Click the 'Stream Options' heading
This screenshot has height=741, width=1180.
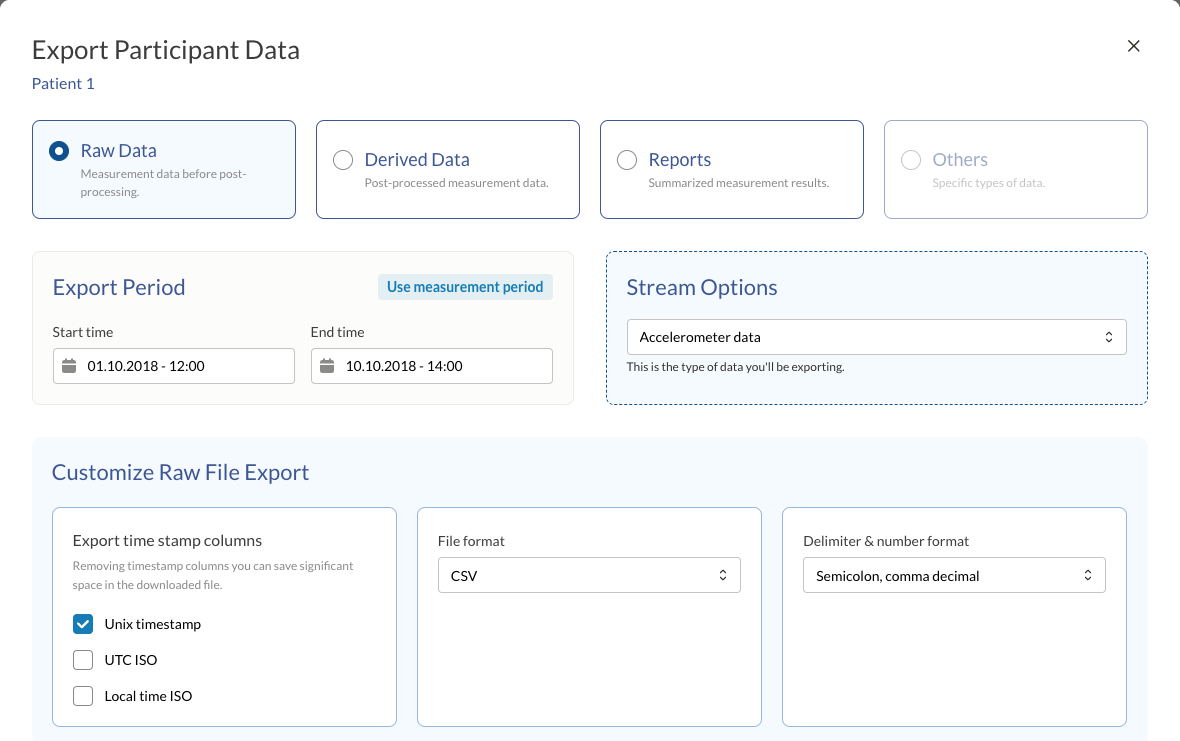click(702, 287)
